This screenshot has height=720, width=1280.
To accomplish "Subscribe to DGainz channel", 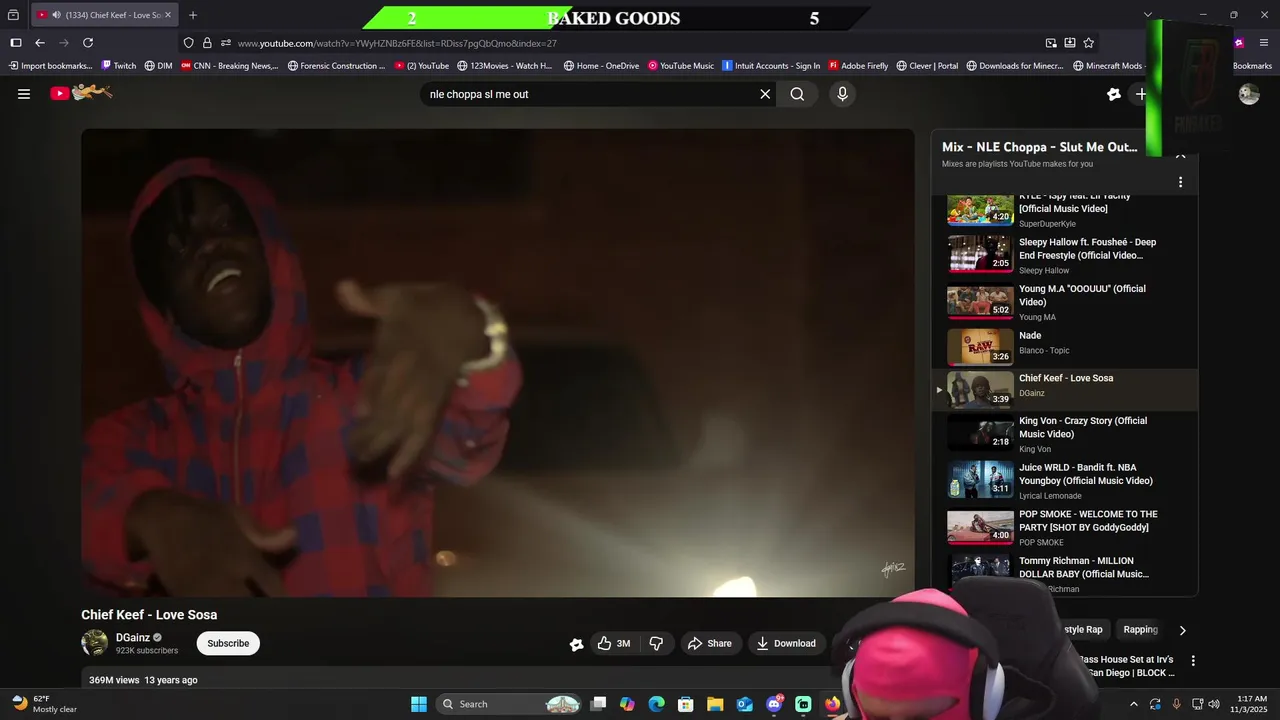I will (228, 643).
